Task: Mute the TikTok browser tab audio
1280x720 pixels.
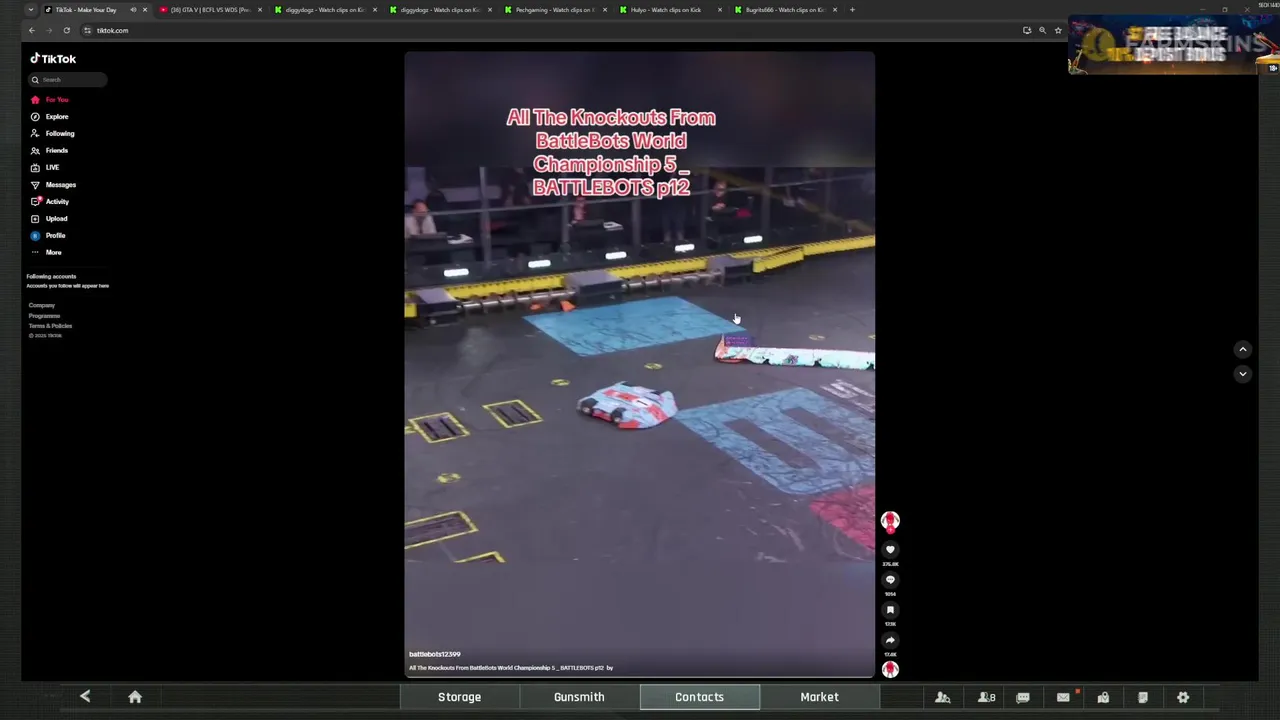Action: [x=133, y=10]
